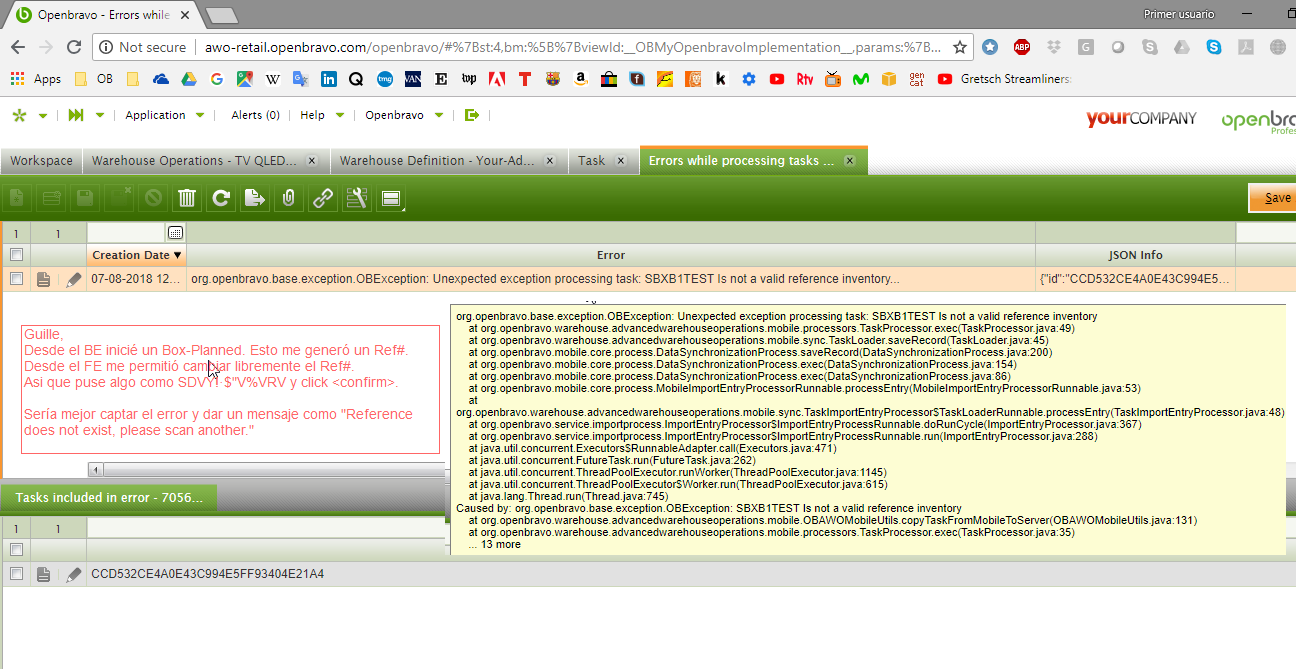Open form view icon for CCD532CE task row

point(44,574)
